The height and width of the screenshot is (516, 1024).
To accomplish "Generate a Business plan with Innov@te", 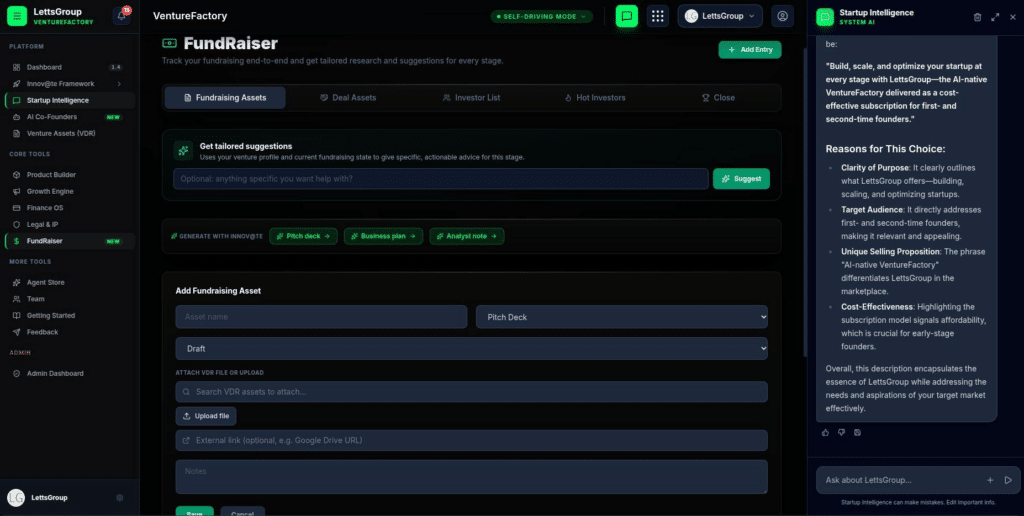I will click(x=383, y=236).
